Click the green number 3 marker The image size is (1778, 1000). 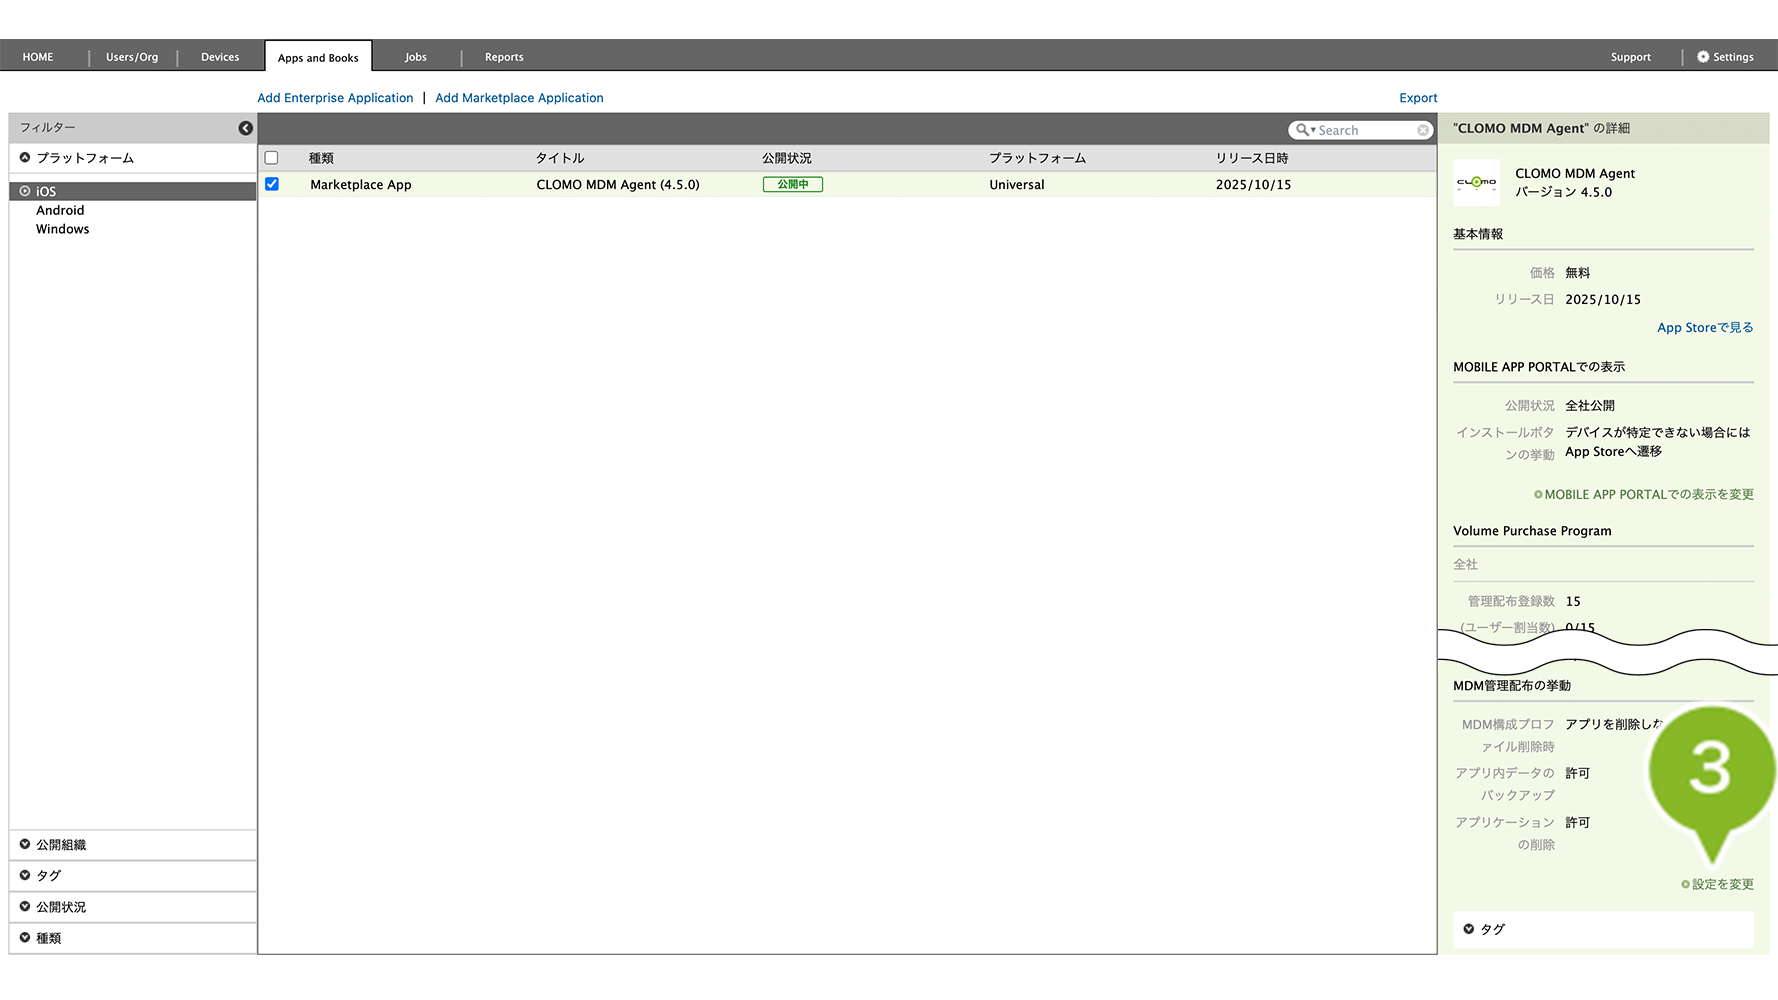click(x=1710, y=769)
